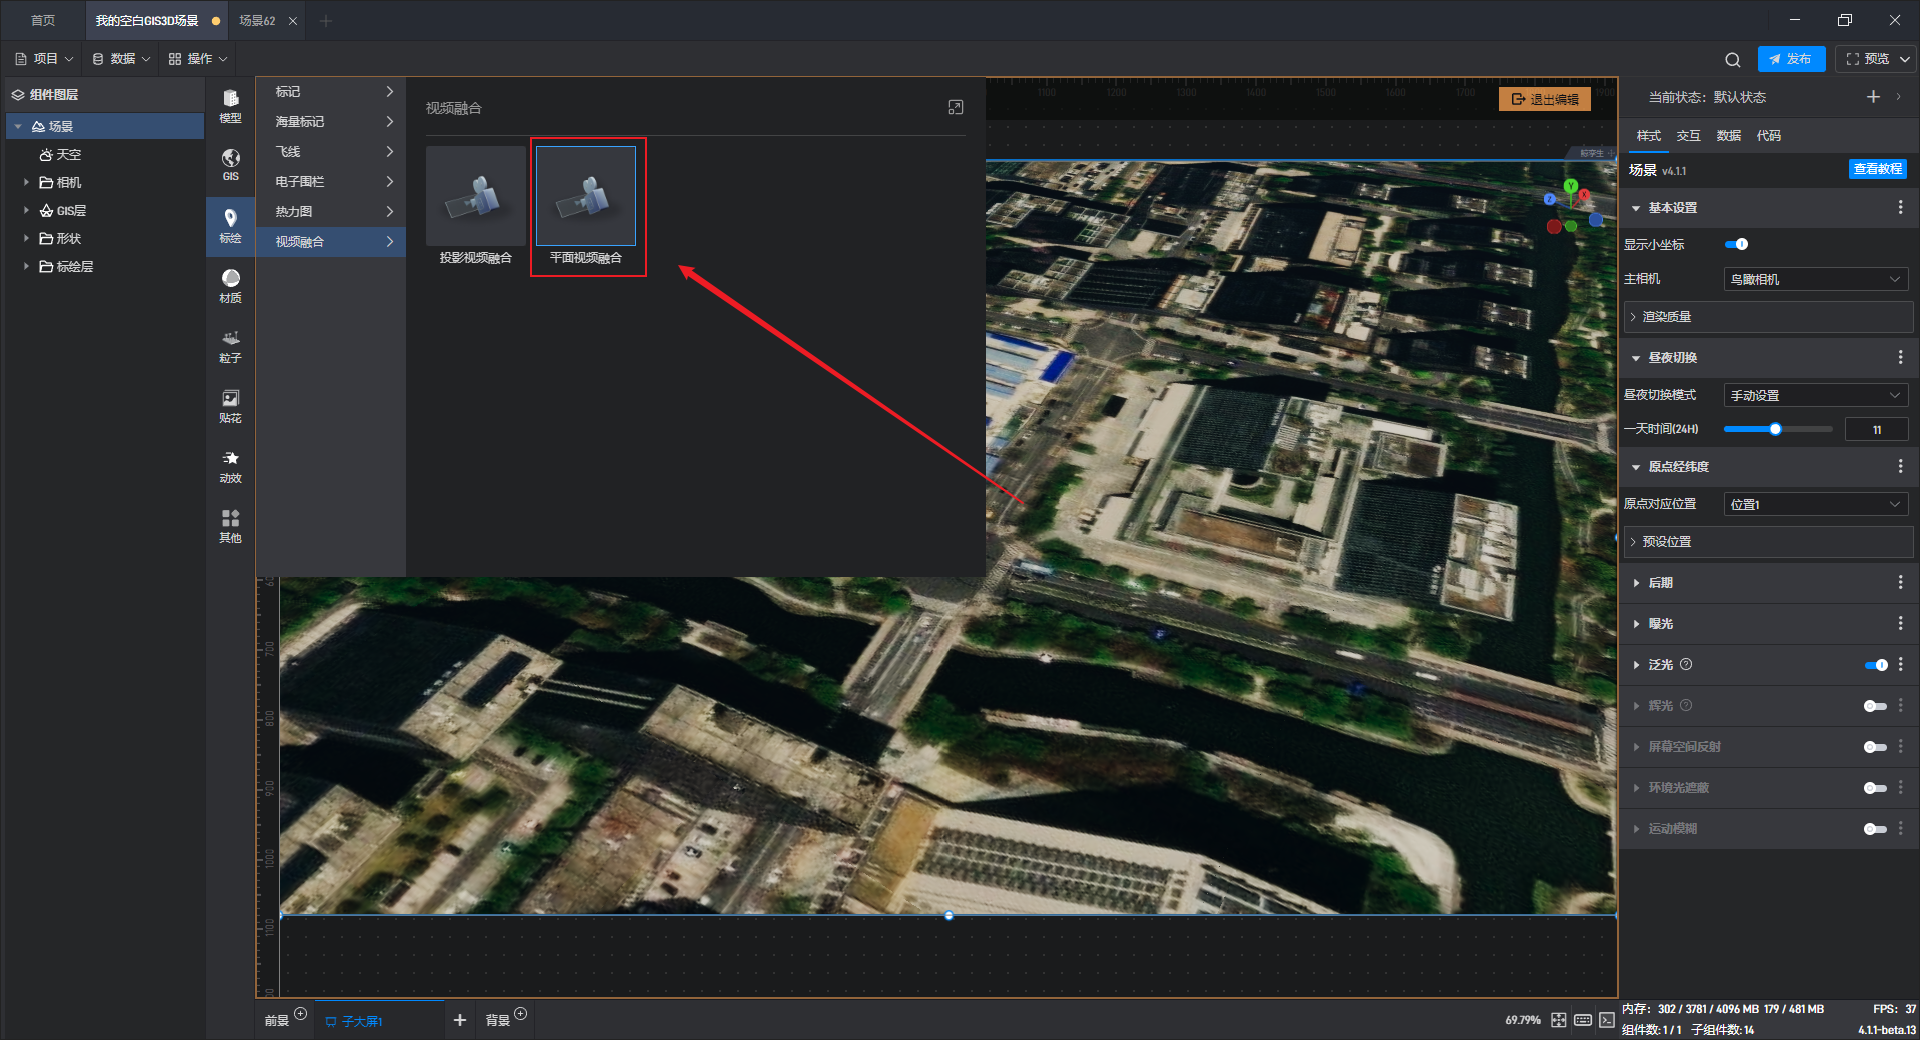Image resolution: width=1920 pixels, height=1040 pixels.
Task: Open the 昼夜切换模式 dropdown showing 手动设置
Action: pos(1816,395)
